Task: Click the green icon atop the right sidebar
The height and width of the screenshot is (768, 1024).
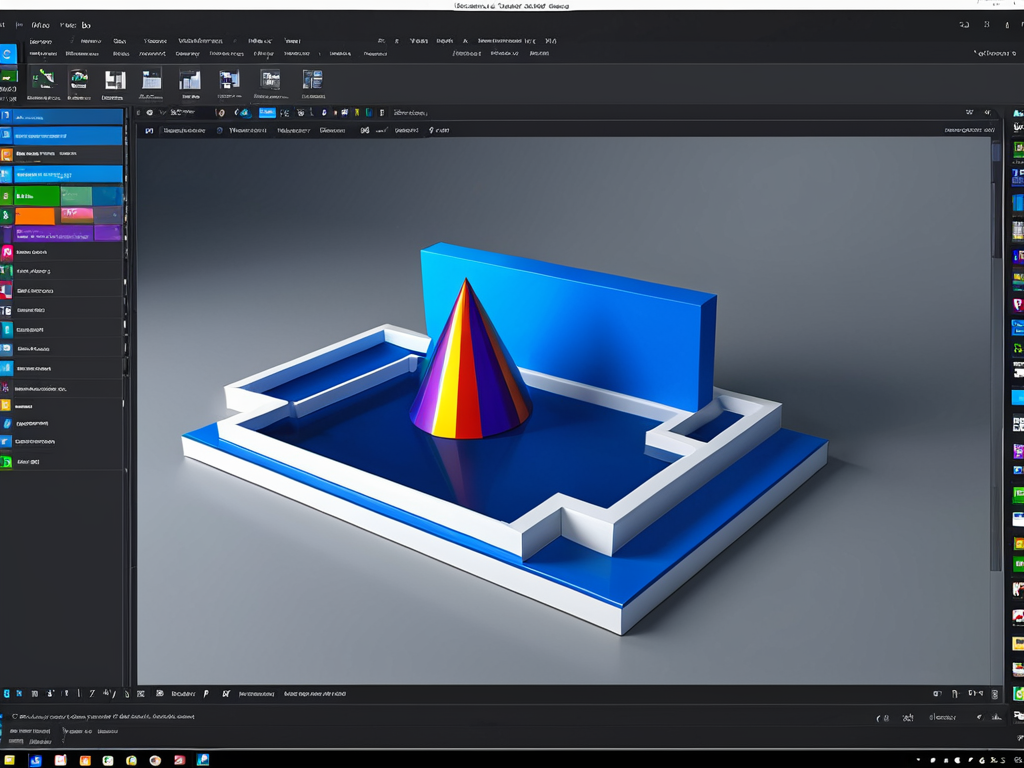Action: (1018, 150)
